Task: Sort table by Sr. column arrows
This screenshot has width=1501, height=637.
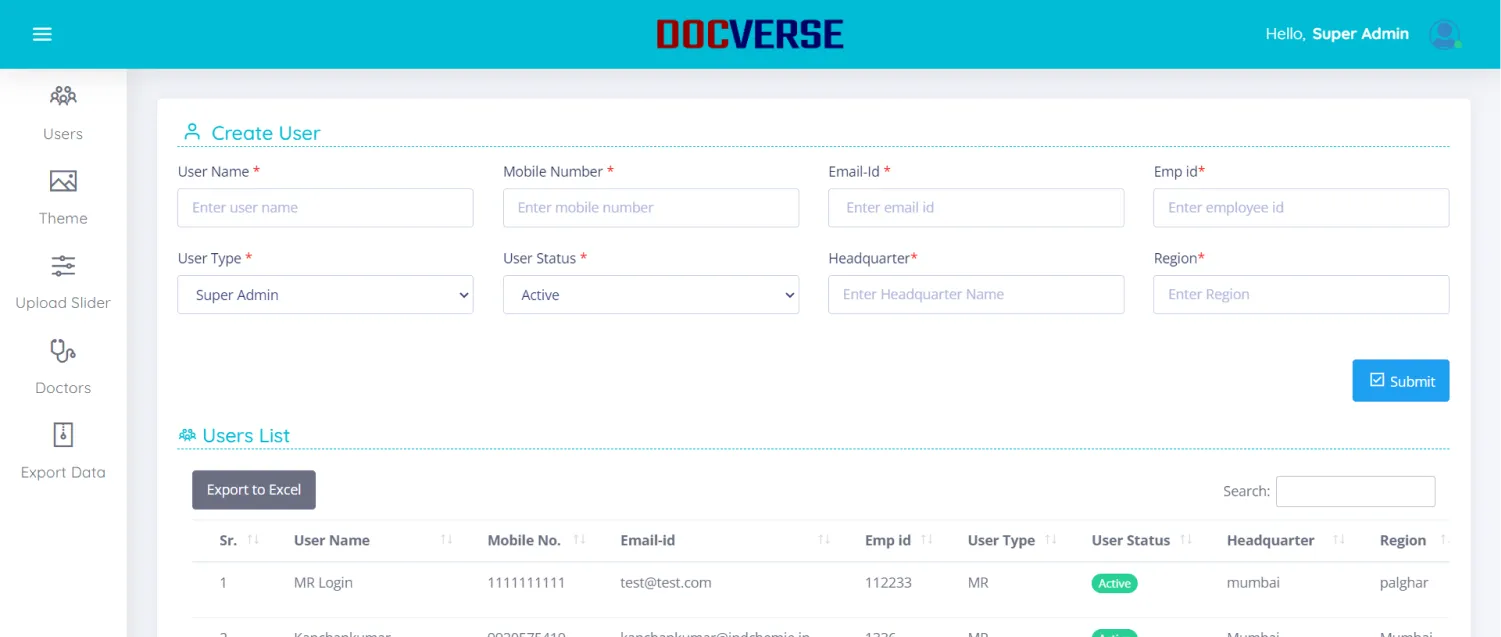Action: tap(253, 540)
